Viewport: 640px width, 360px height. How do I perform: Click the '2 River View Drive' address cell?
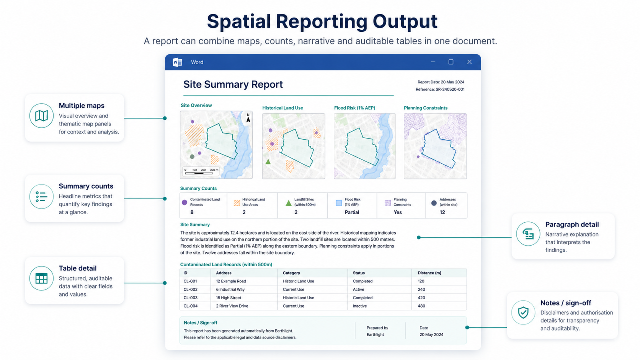pos(232,306)
